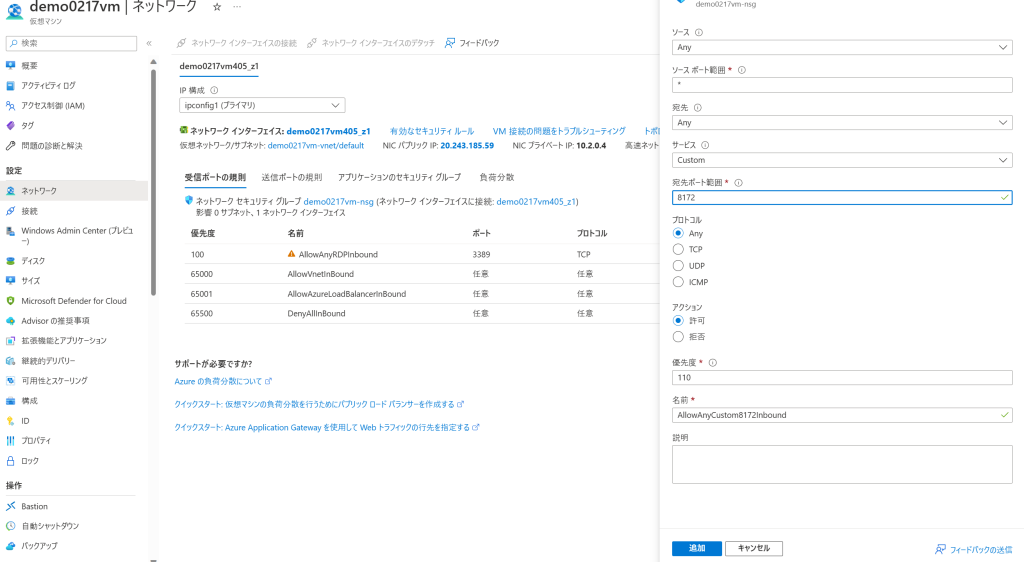Image resolution: width=1024 pixels, height=562 pixels.
Task: Open the demo0217vm-vnet/default subnet link
Action: (x=315, y=146)
